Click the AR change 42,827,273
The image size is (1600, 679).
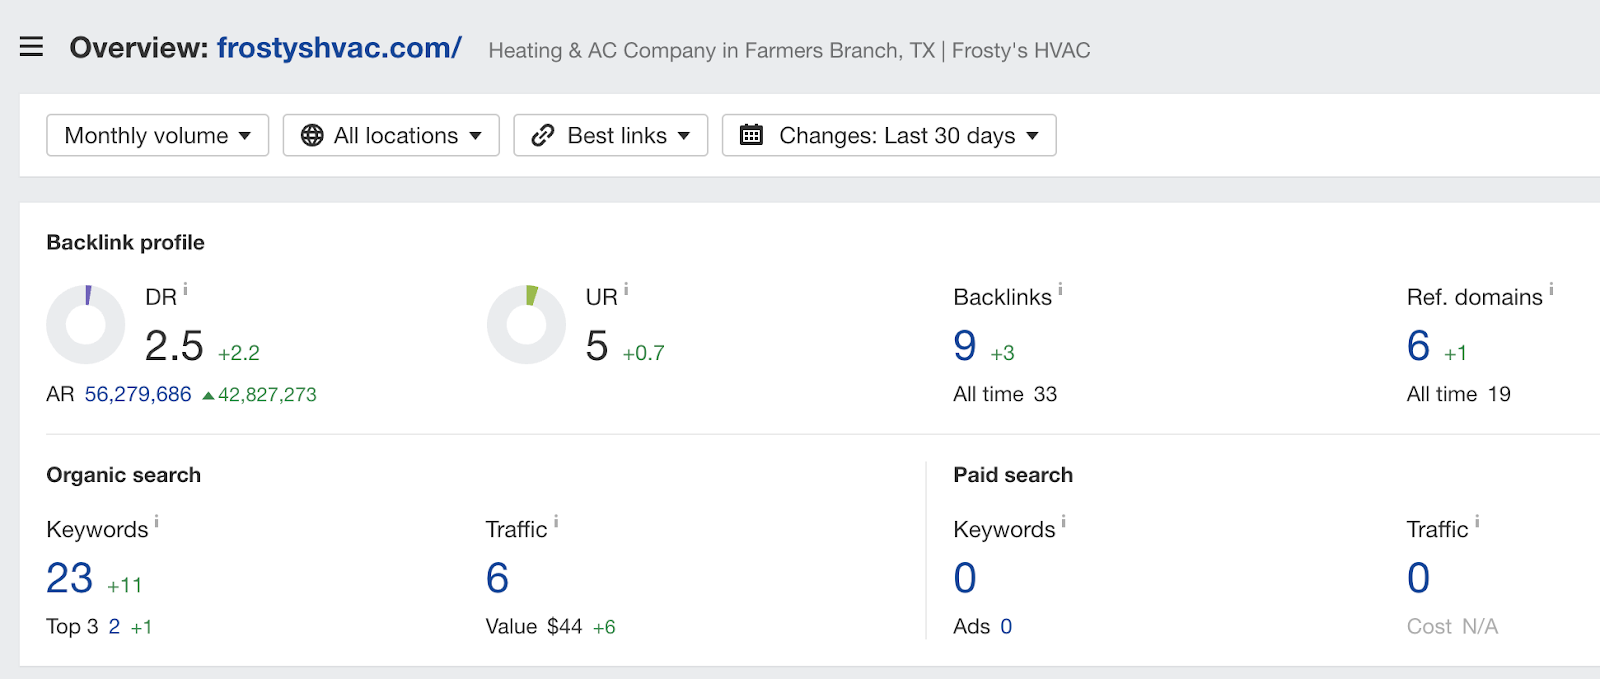(259, 395)
